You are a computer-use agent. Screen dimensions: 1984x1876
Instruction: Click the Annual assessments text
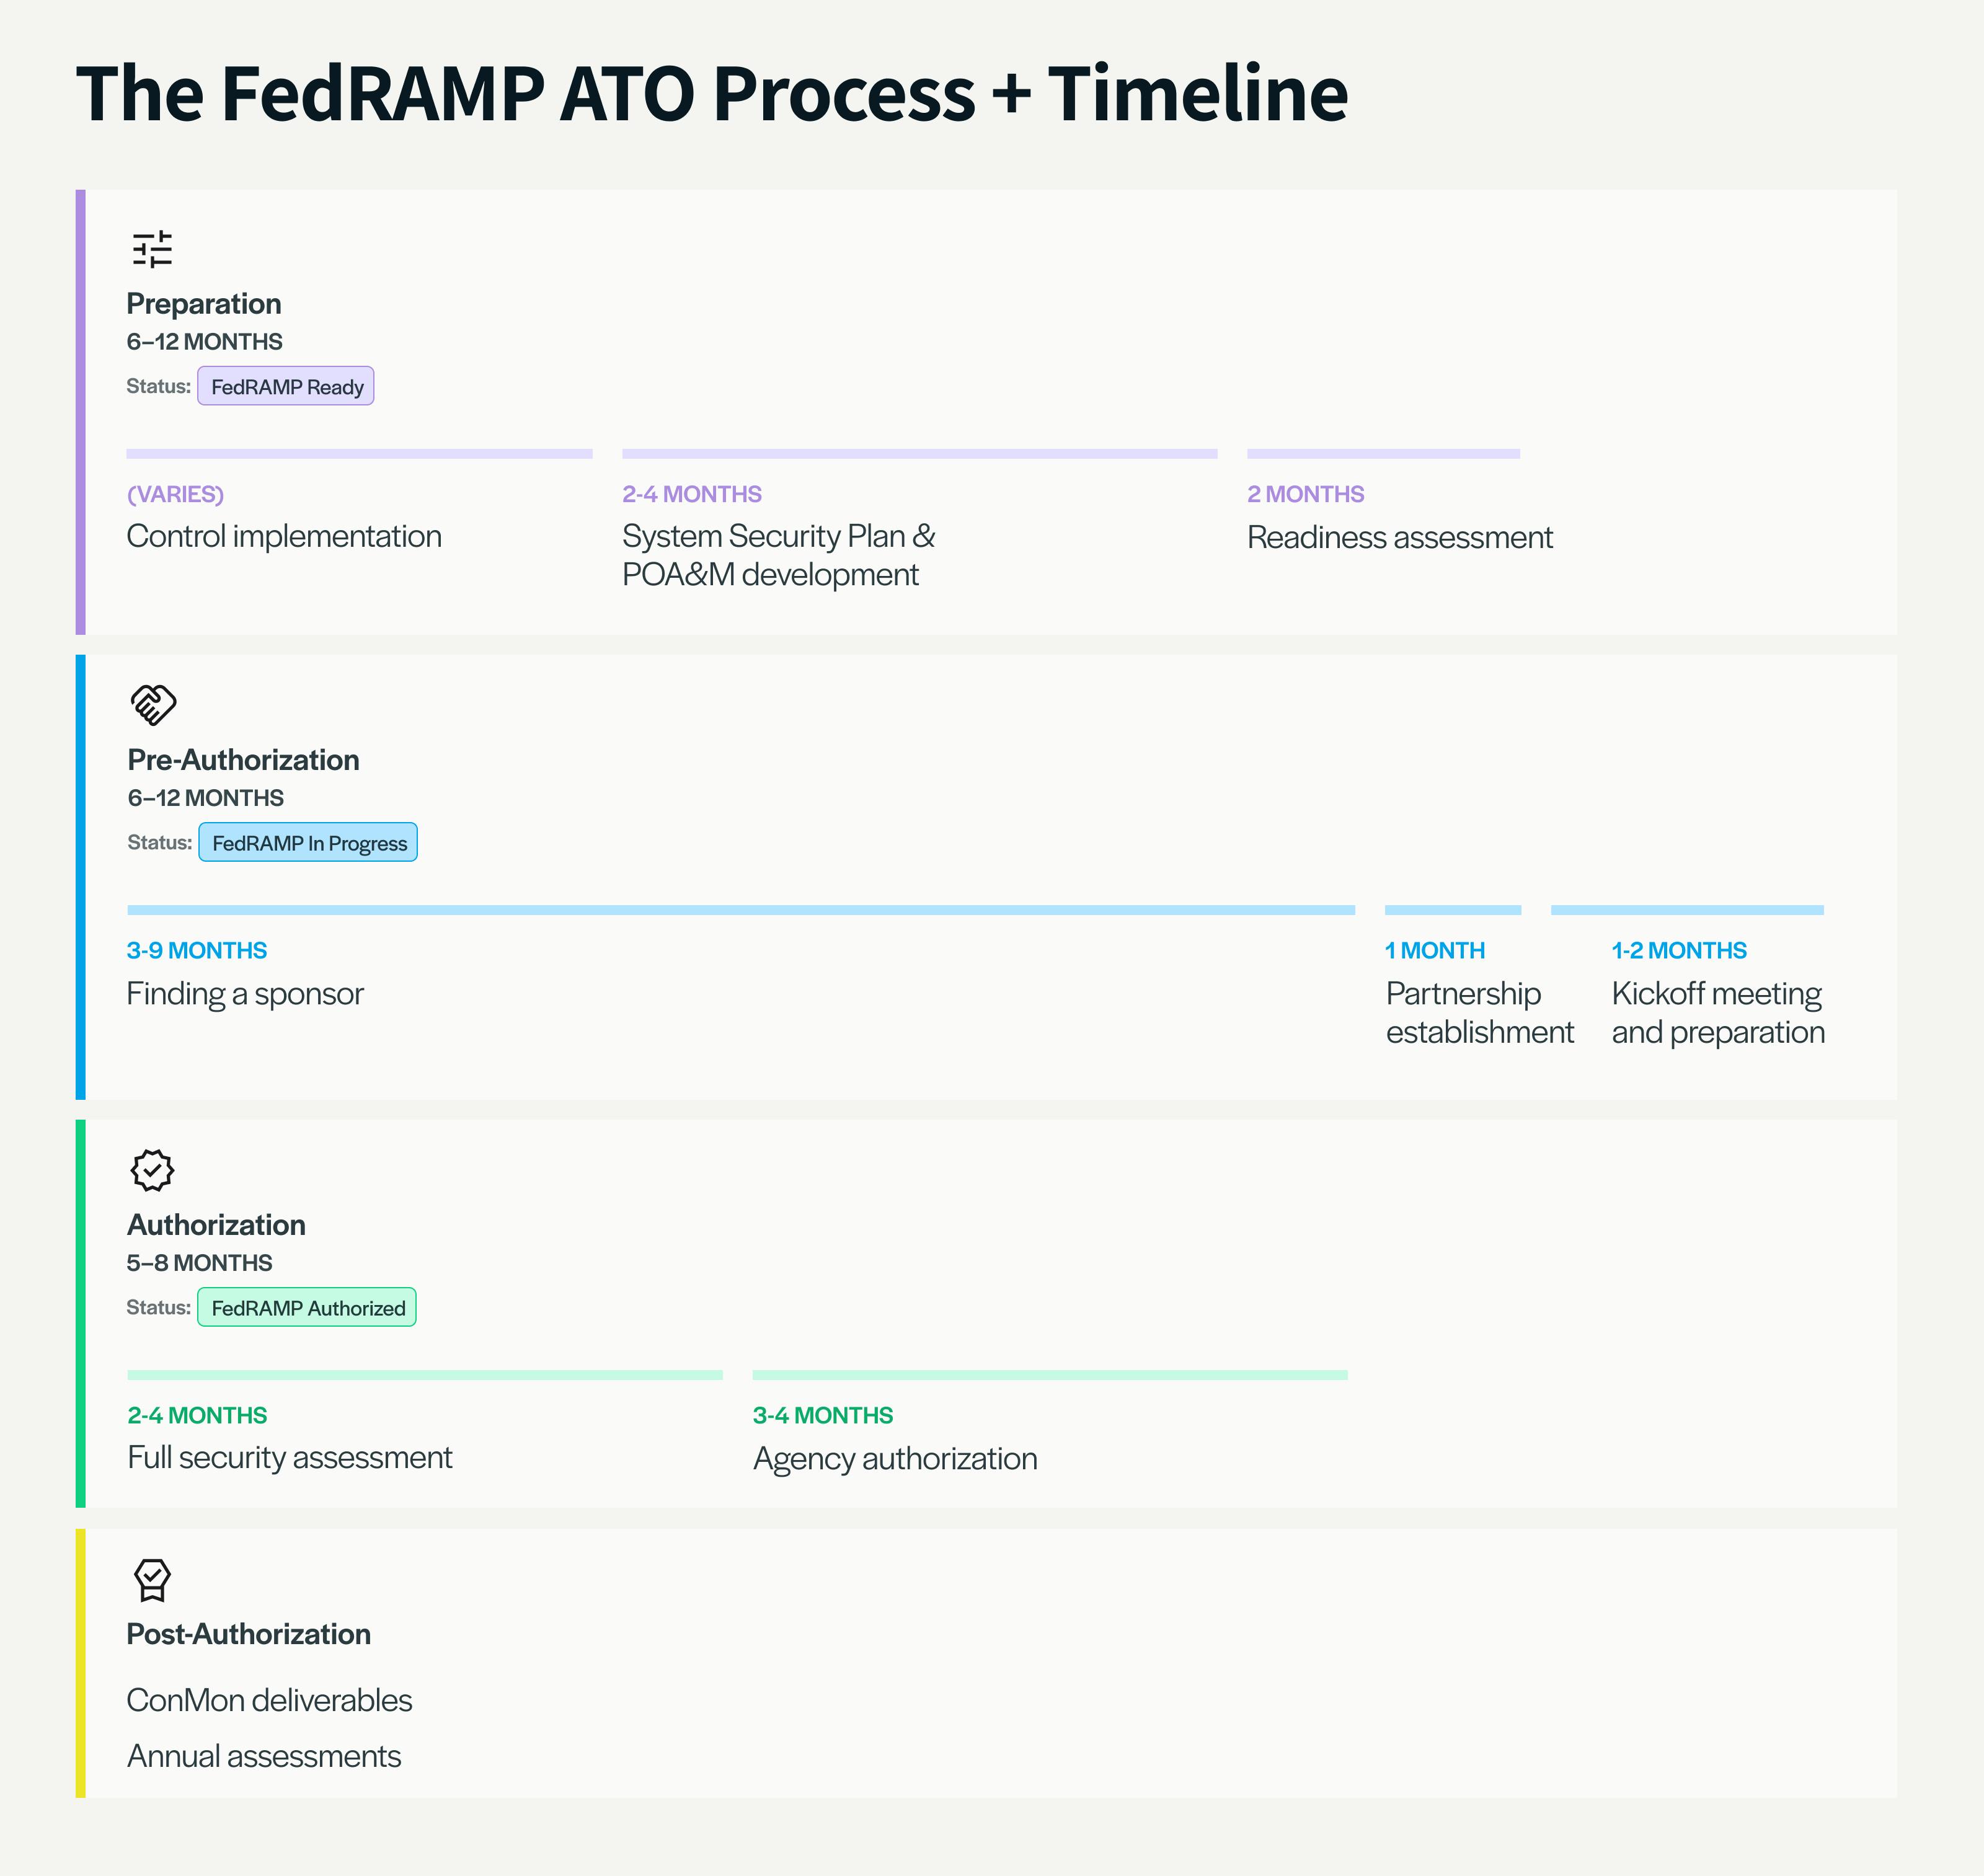click(x=264, y=1756)
